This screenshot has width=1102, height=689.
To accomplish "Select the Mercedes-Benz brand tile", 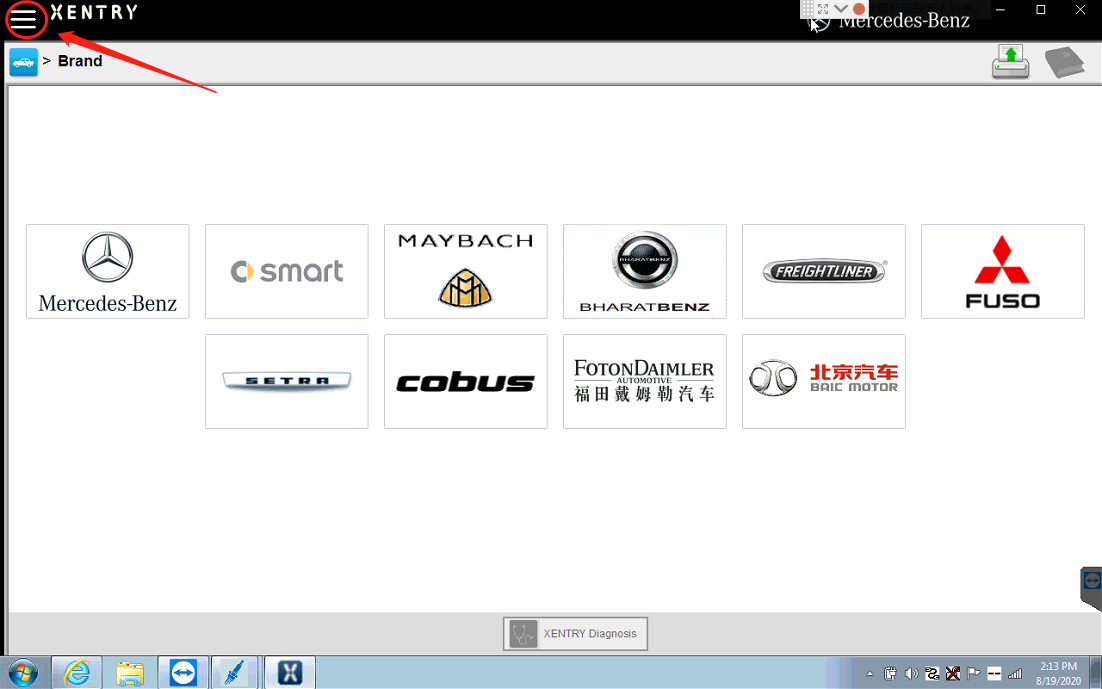I will [108, 271].
